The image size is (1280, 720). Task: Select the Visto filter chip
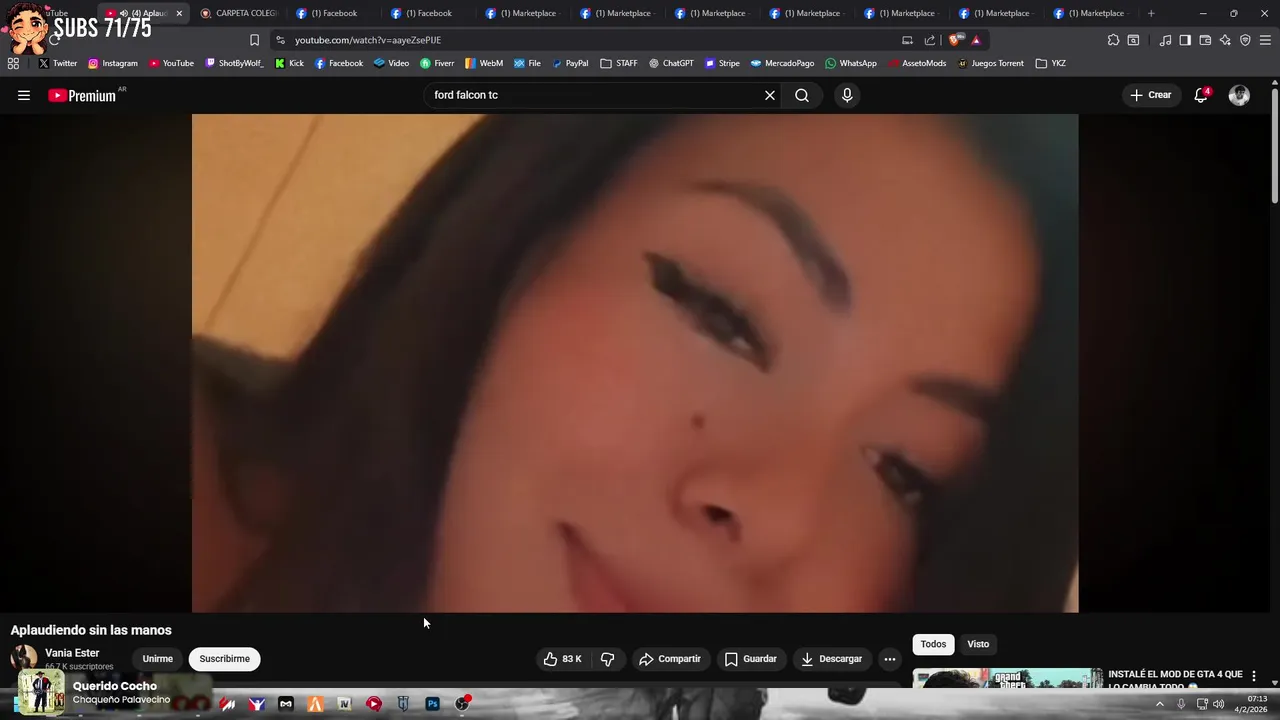click(x=978, y=644)
